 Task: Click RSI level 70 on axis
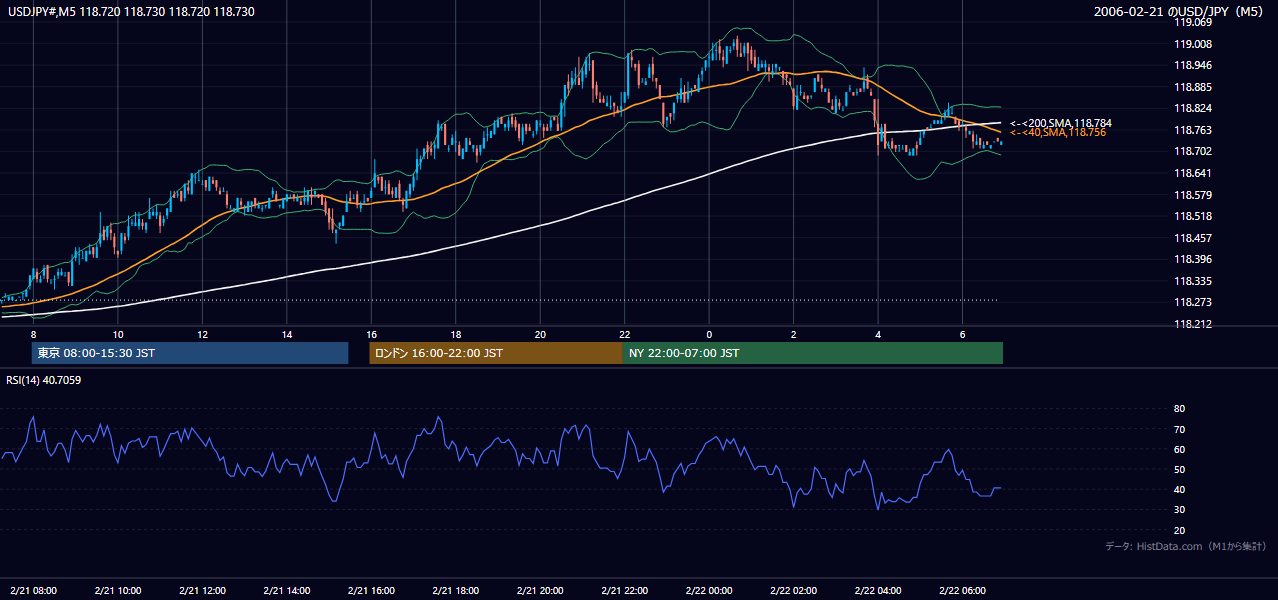(x=1180, y=429)
